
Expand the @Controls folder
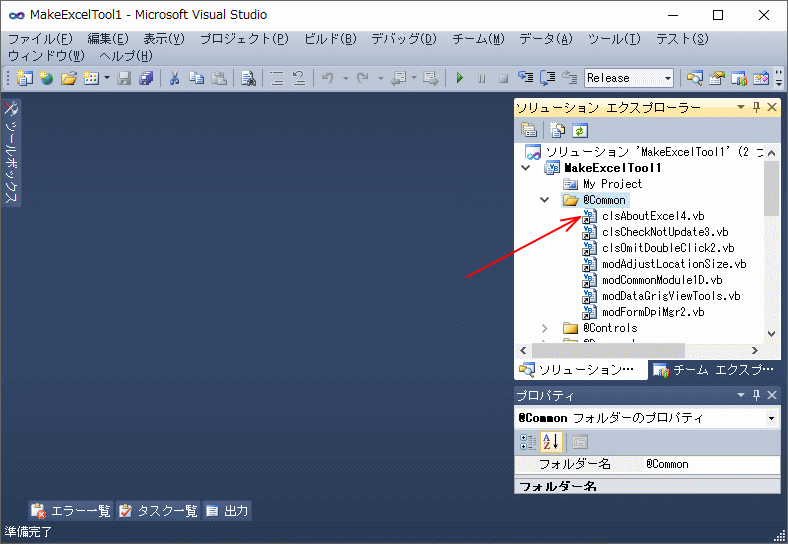click(x=545, y=328)
